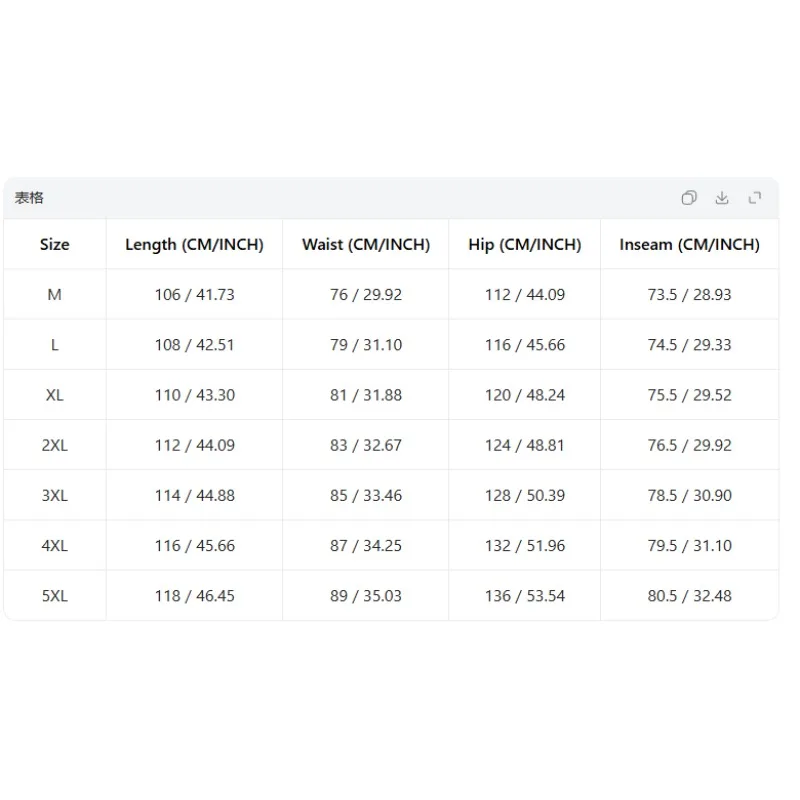Viewport: 800px width, 800px height.
Task: Click the 表格 table title label
Action: click(29, 198)
